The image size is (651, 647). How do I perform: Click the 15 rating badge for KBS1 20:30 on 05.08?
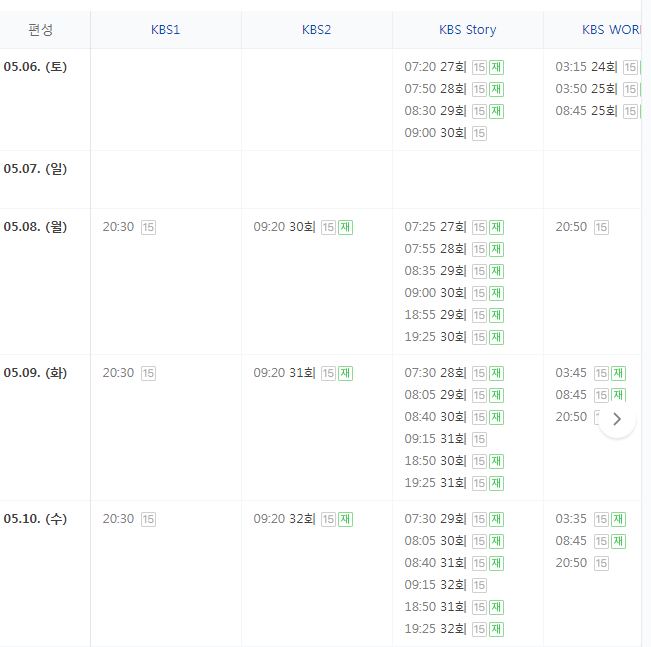point(148,228)
